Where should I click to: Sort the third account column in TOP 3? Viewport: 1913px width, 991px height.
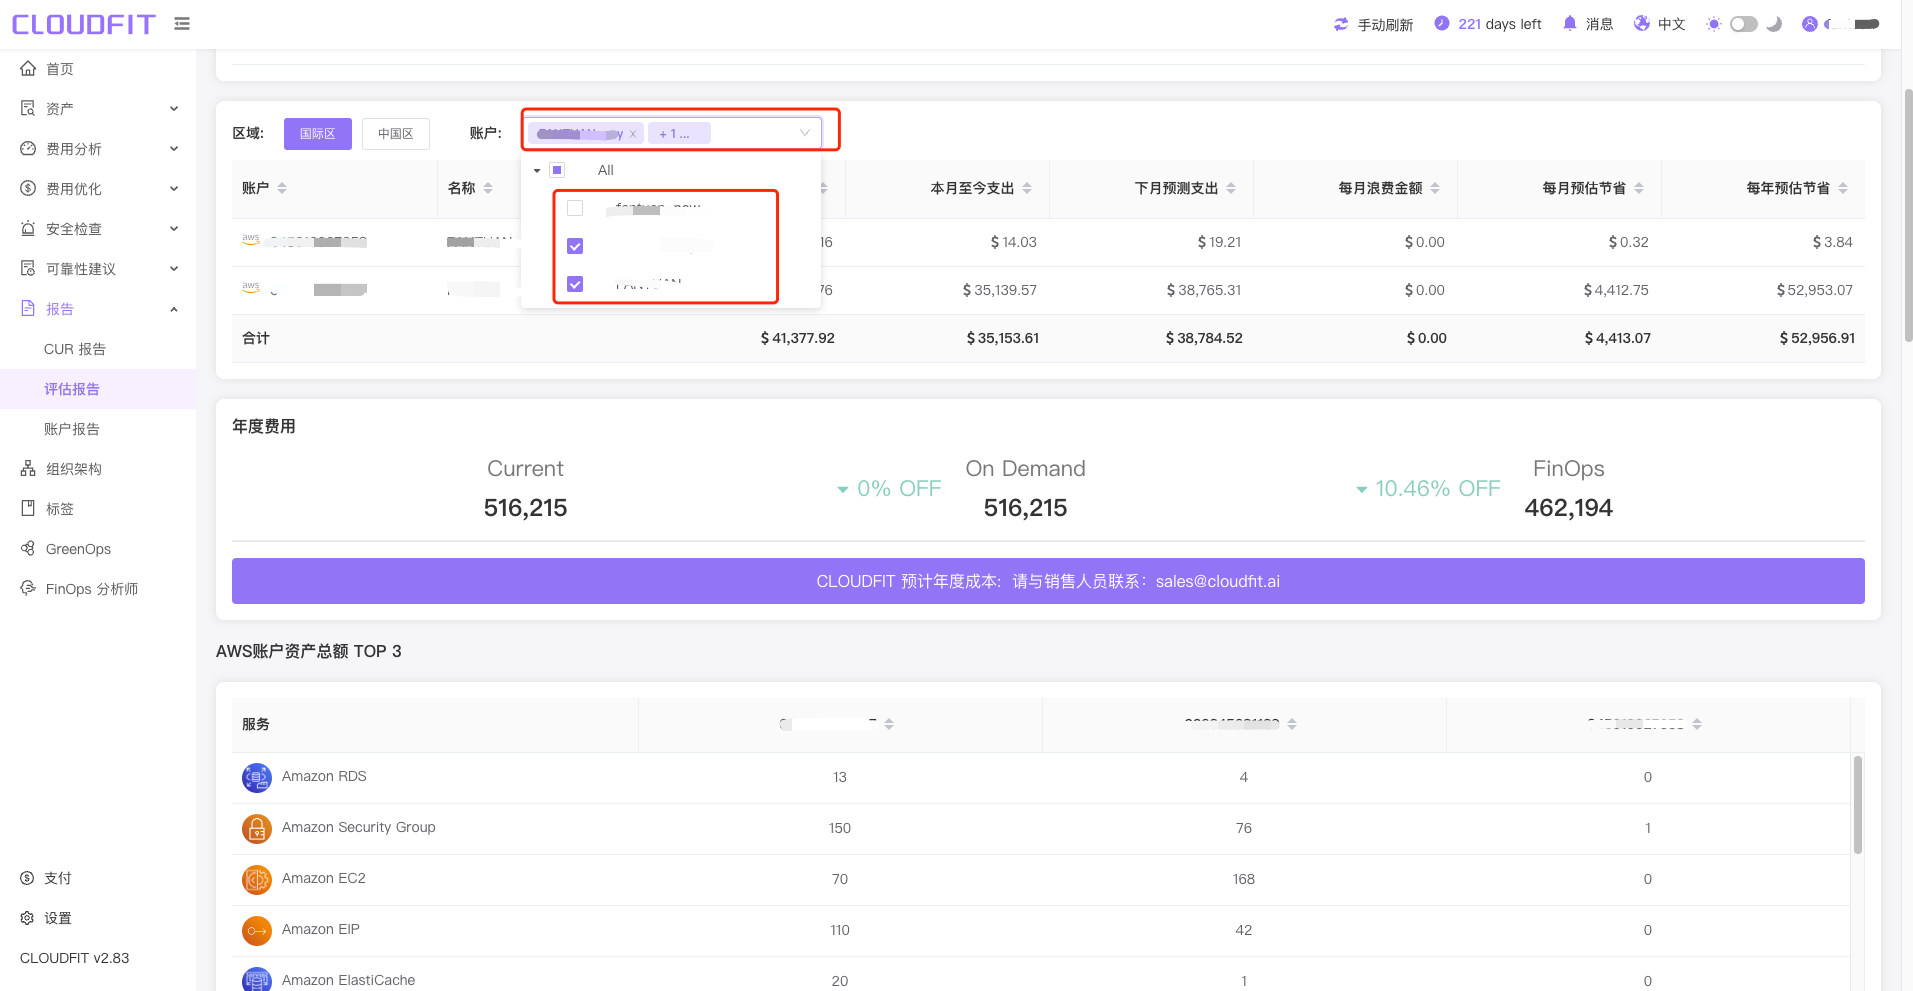click(1697, 724)
